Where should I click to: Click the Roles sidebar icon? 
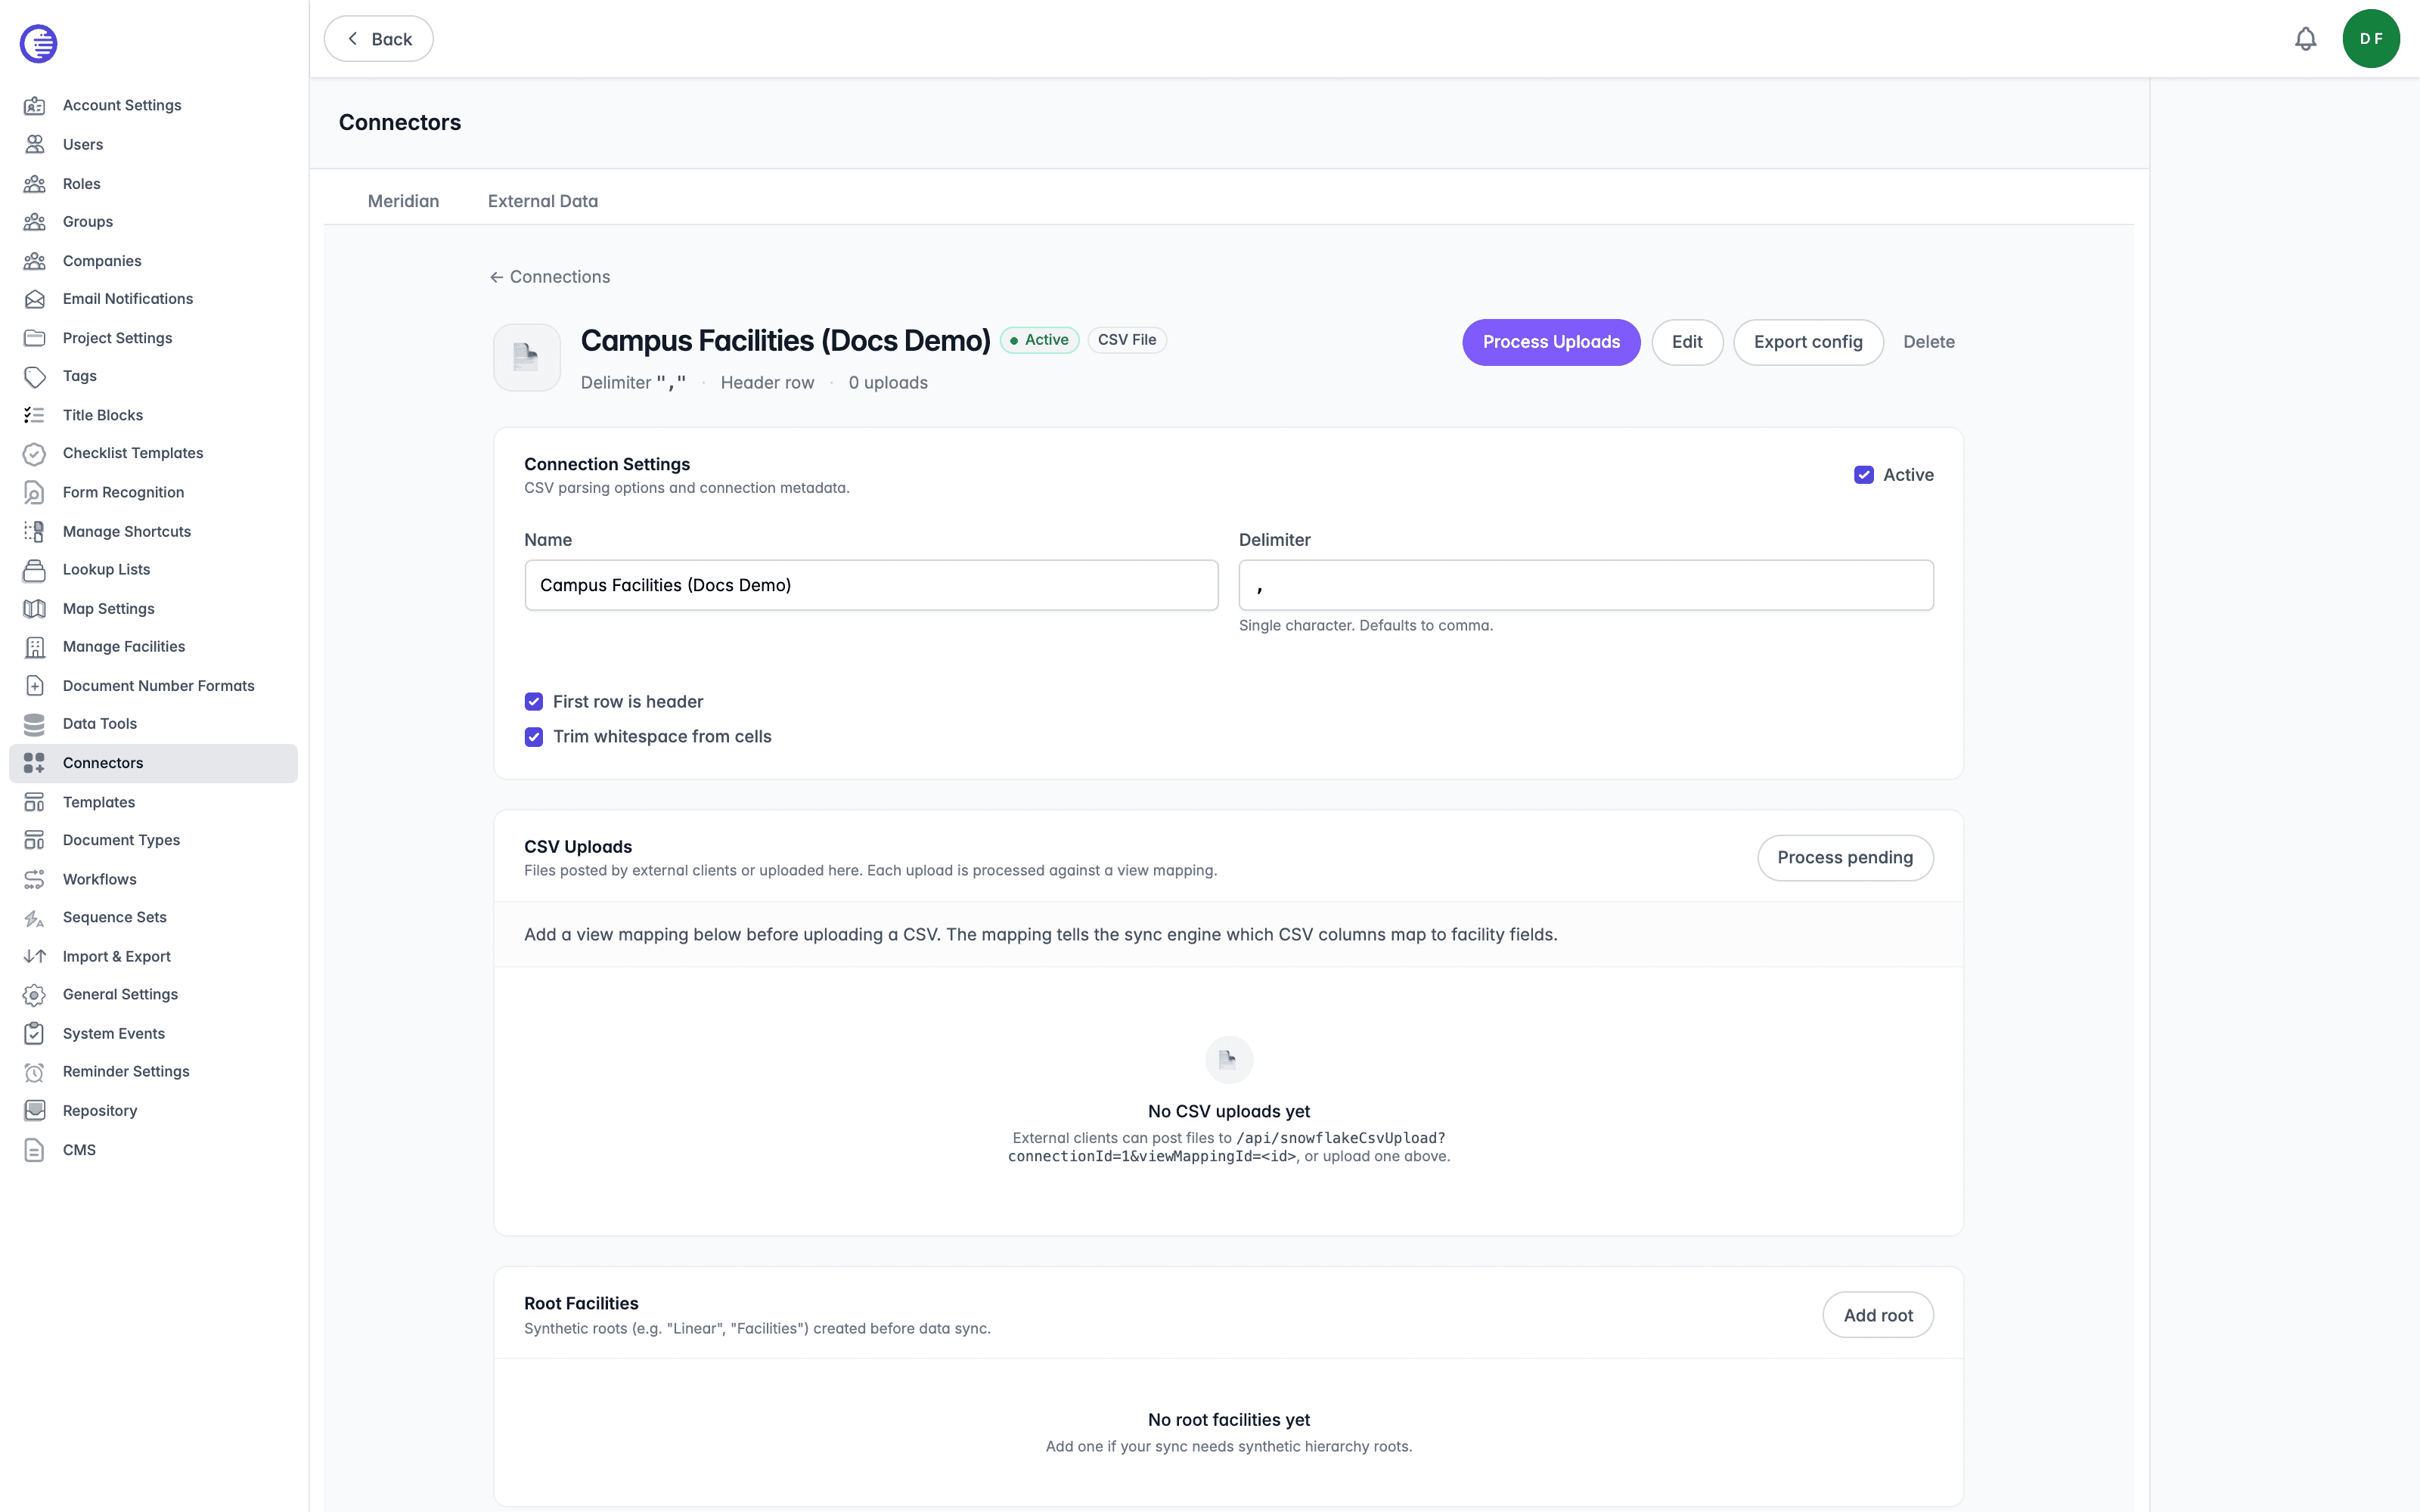point(35,183)
